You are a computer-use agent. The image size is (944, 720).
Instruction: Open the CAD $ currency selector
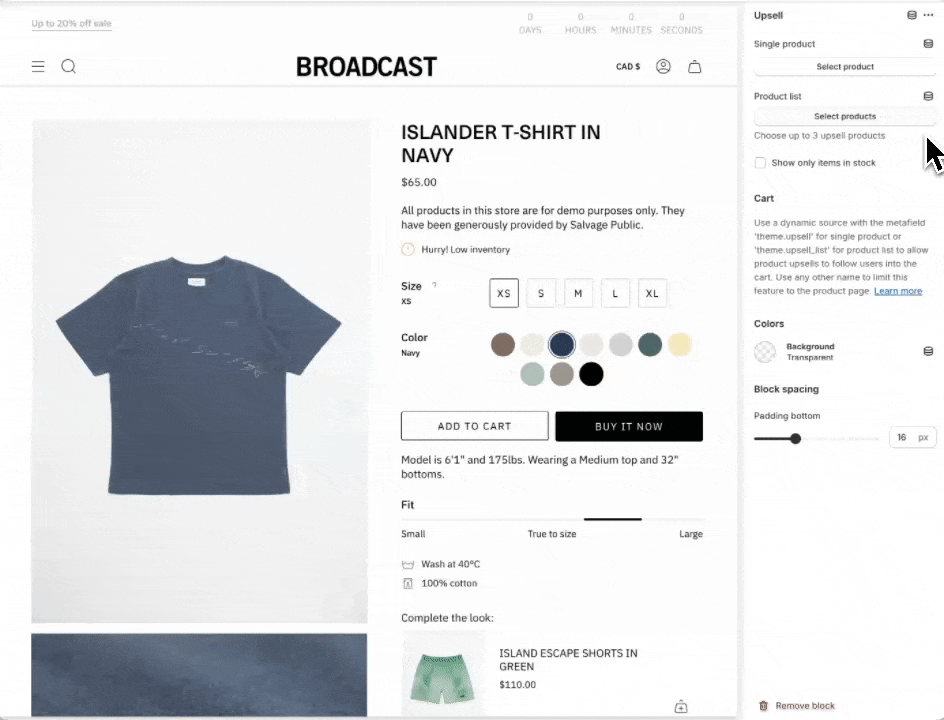click(628, 66)
